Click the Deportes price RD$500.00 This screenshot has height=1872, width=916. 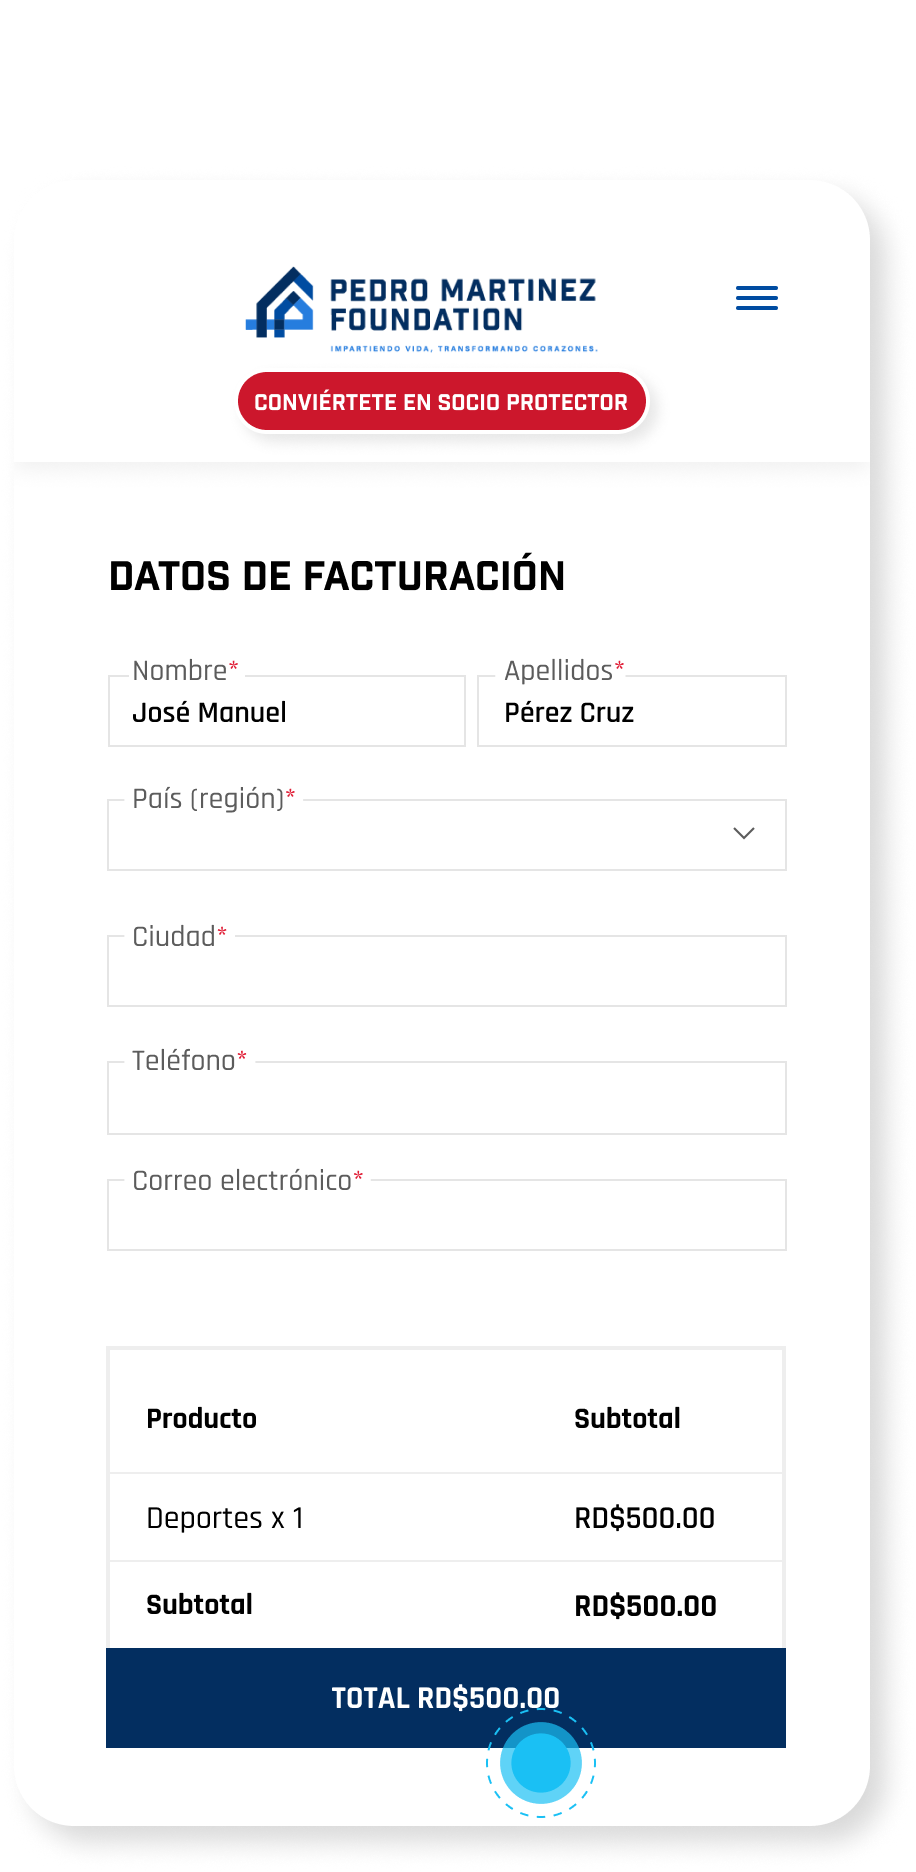coord(644,1518)
